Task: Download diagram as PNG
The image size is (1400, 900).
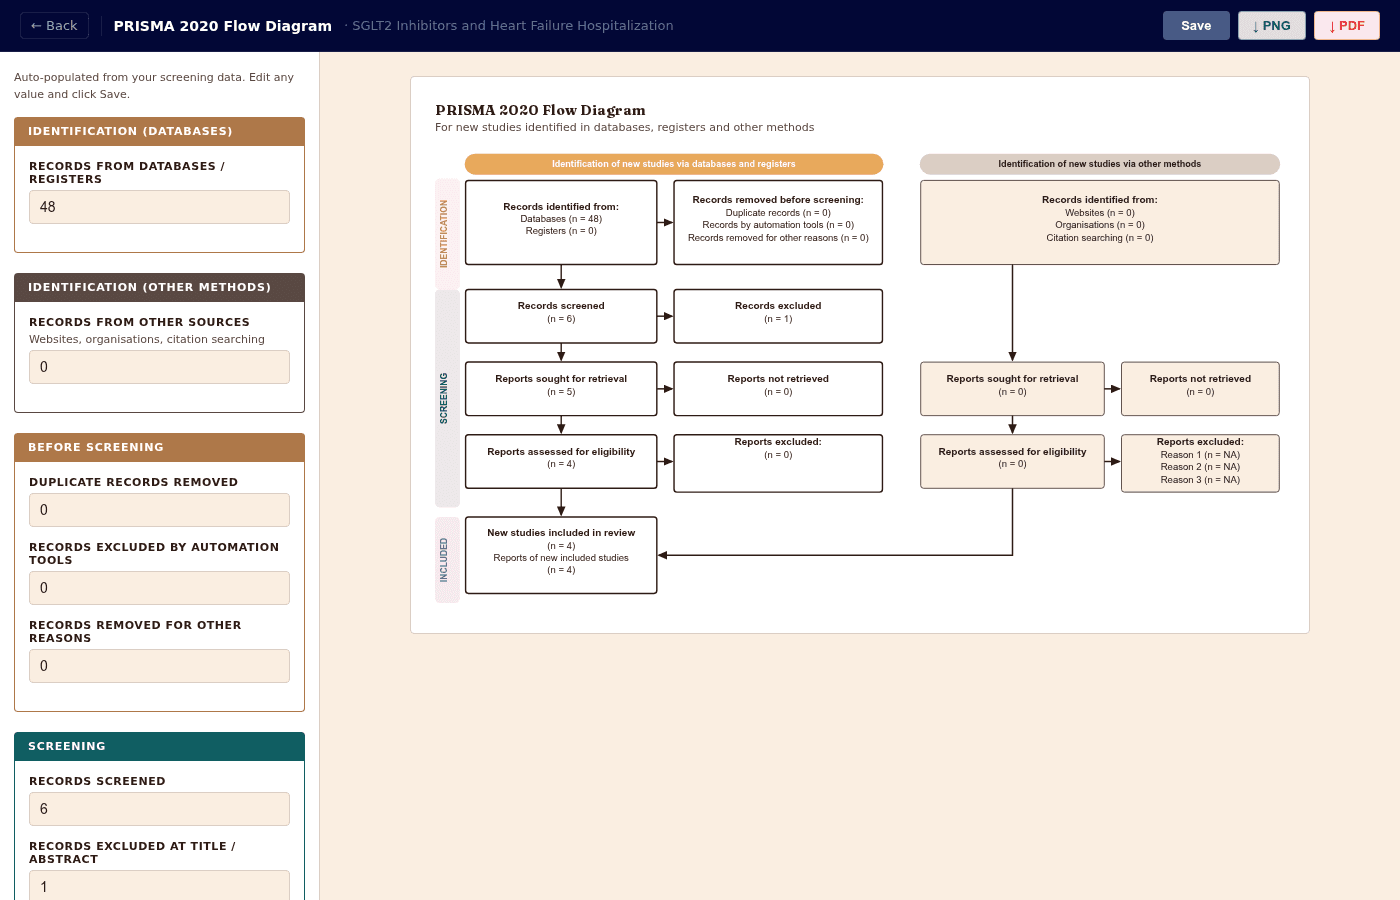Action: tap(1272, 26)
